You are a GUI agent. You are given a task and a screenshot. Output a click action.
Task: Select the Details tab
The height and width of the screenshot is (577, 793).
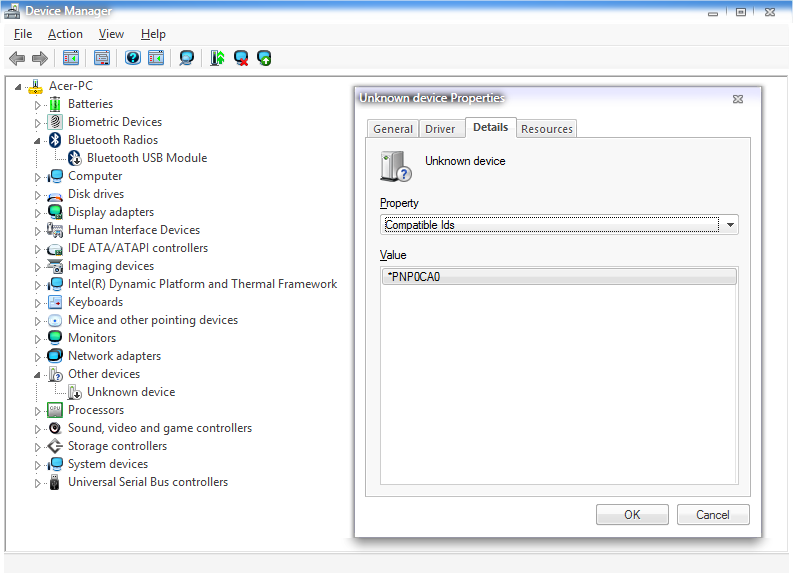[x=491, y=127]
